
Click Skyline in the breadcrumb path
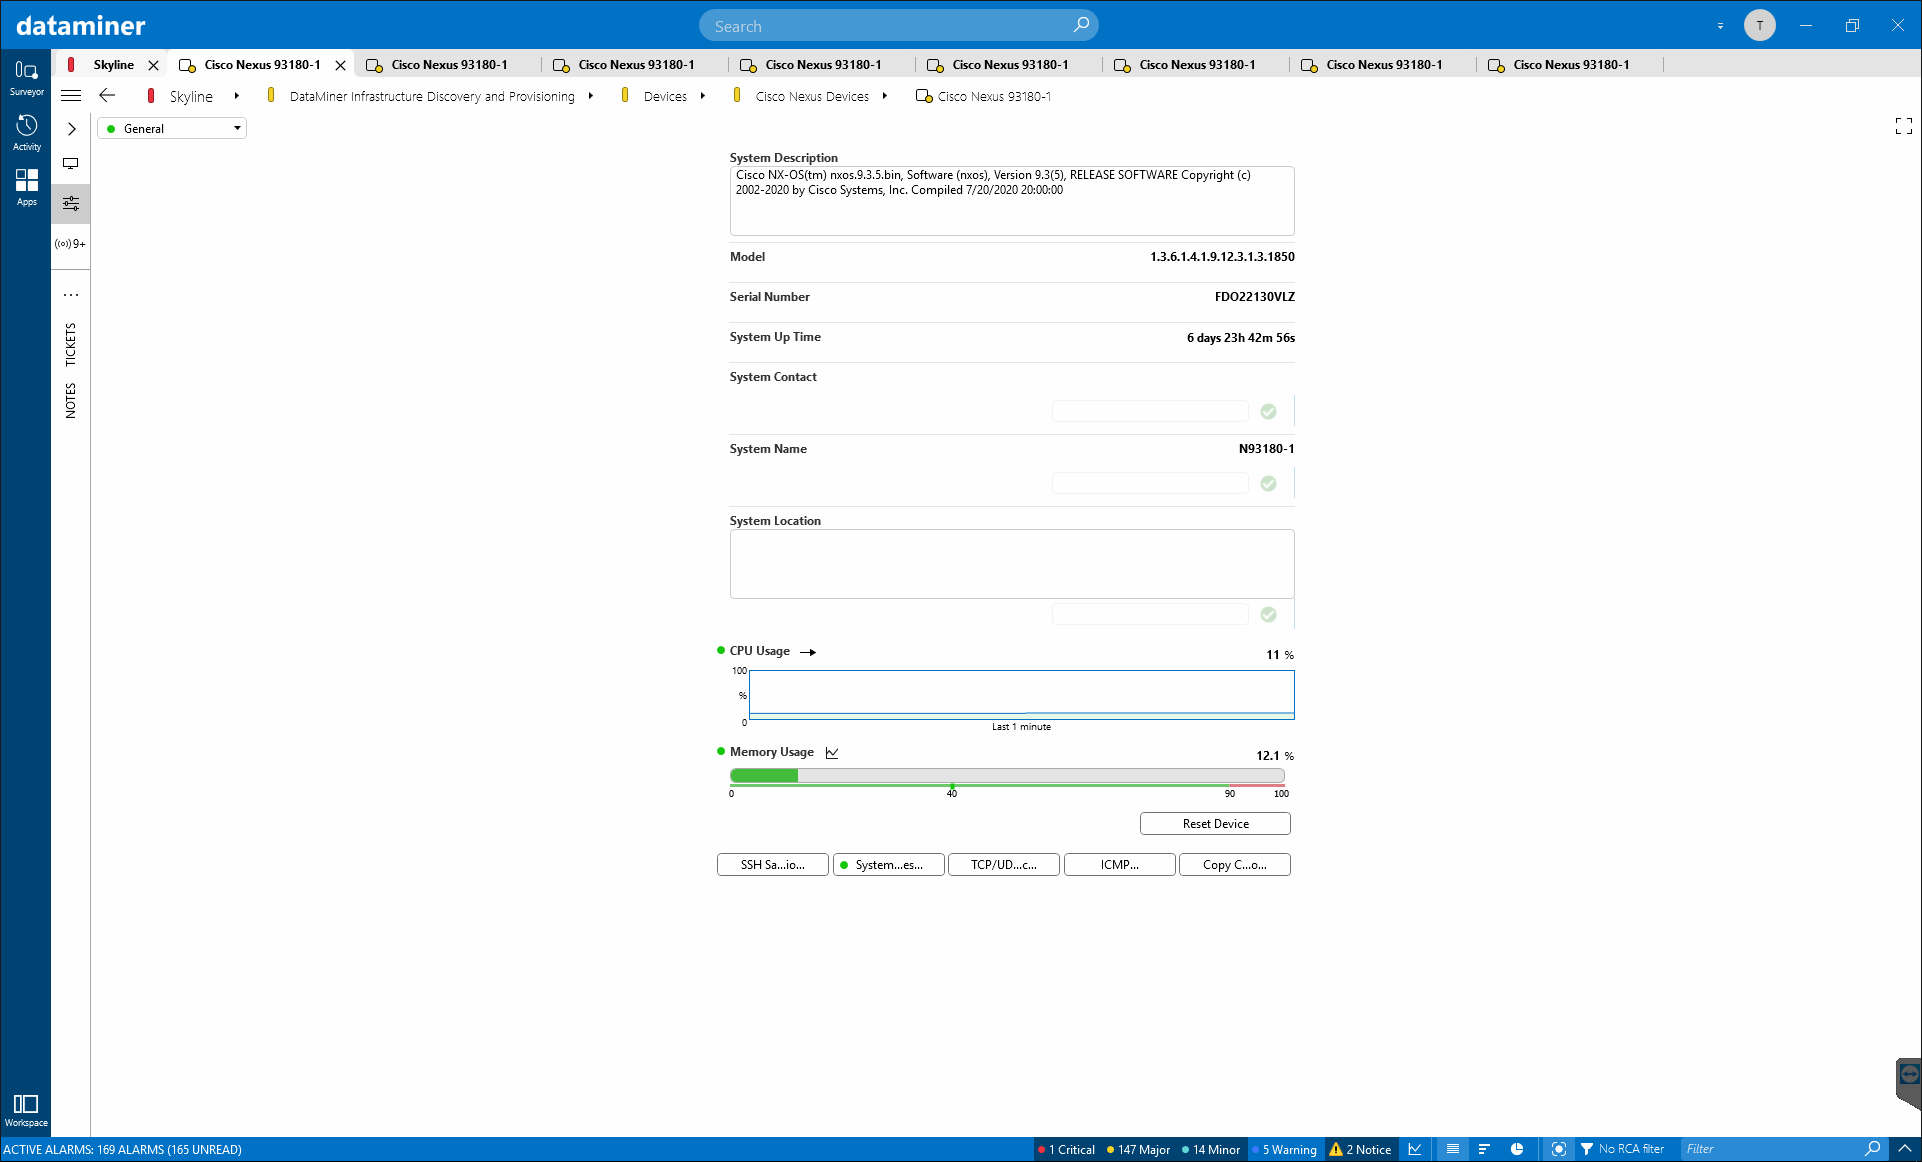coord(191,97)
